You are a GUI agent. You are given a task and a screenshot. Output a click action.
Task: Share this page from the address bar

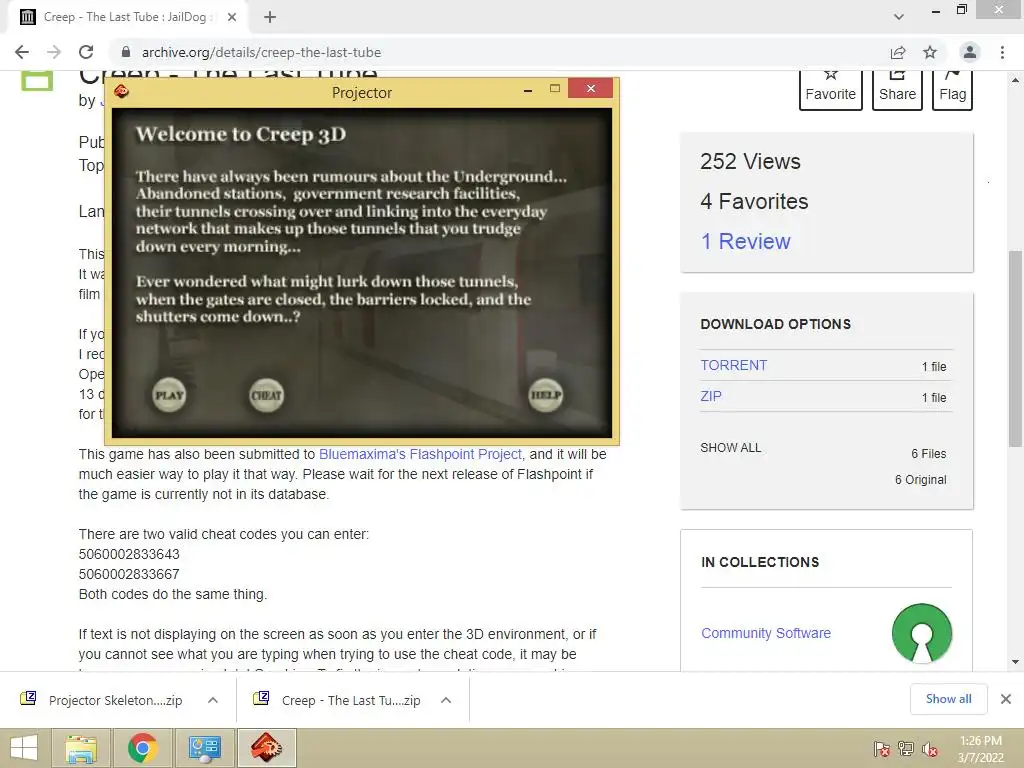(898, 52)
